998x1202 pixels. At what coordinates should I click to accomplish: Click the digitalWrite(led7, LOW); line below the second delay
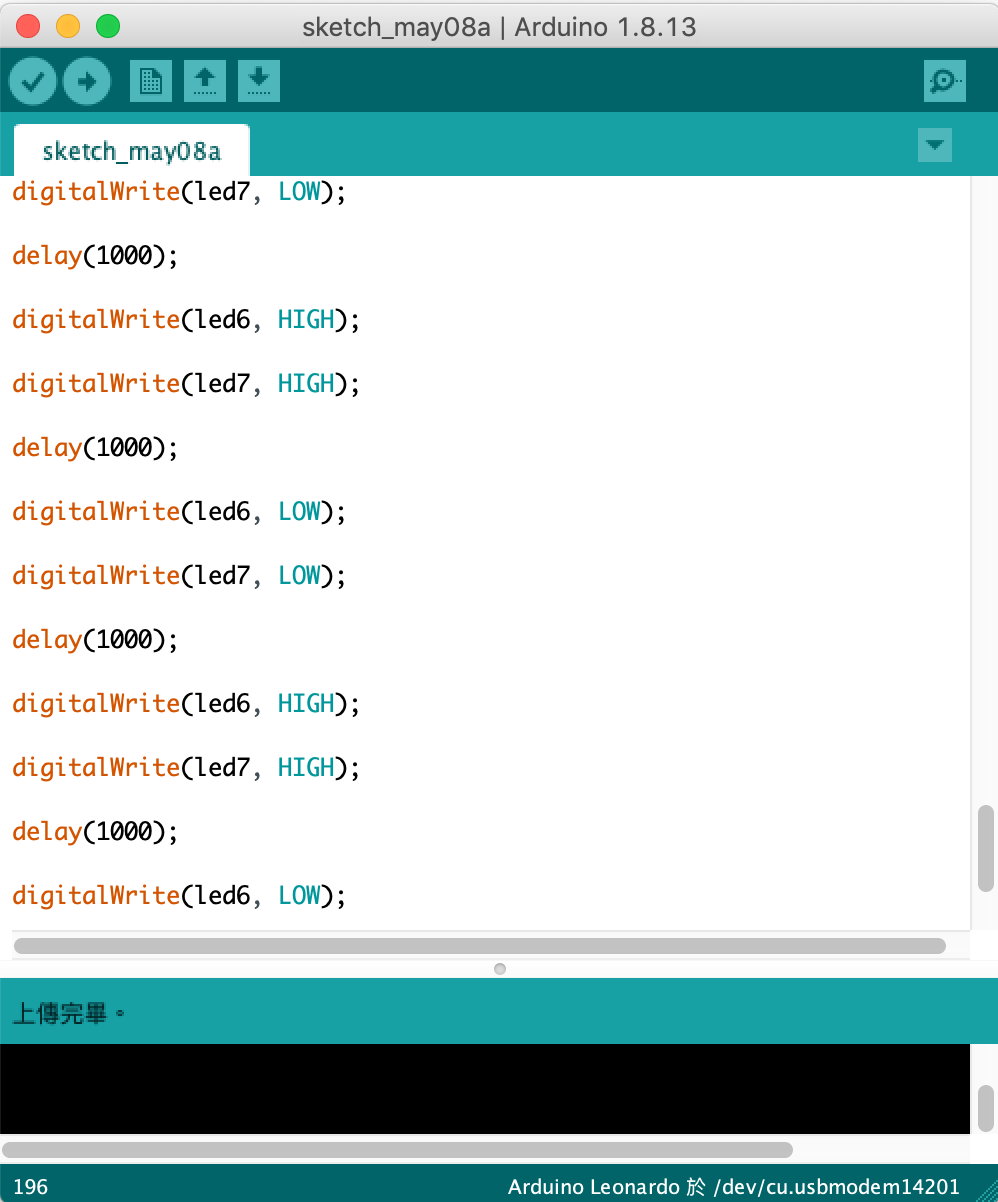[179, 576]
